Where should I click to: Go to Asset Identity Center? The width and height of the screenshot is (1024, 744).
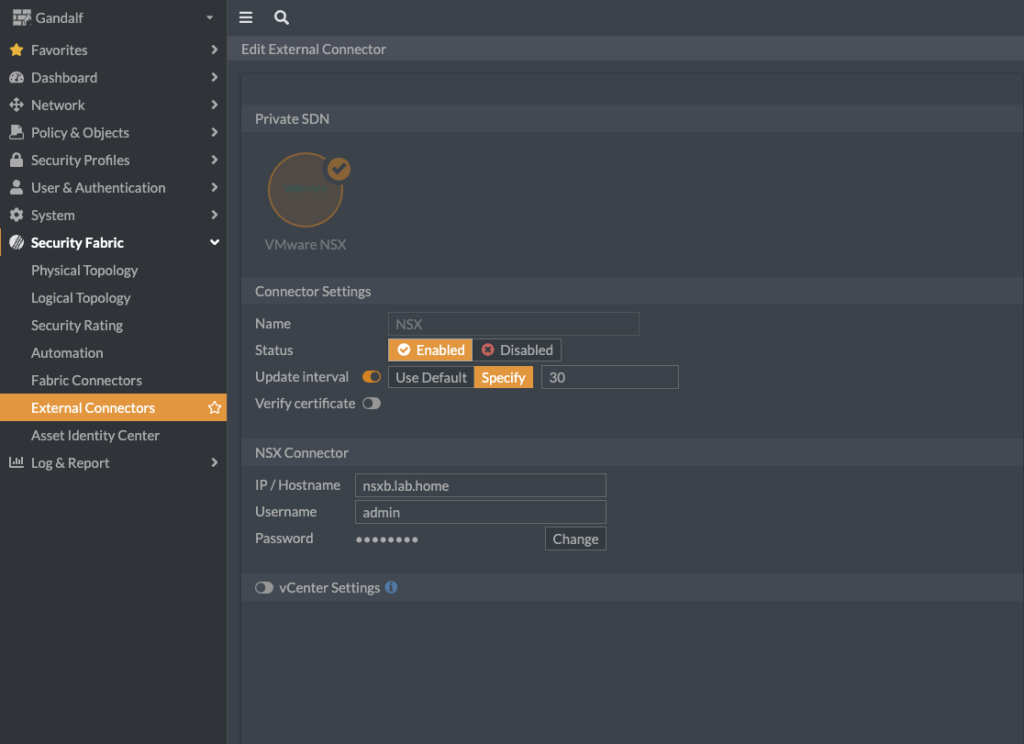tap(95, 435)
